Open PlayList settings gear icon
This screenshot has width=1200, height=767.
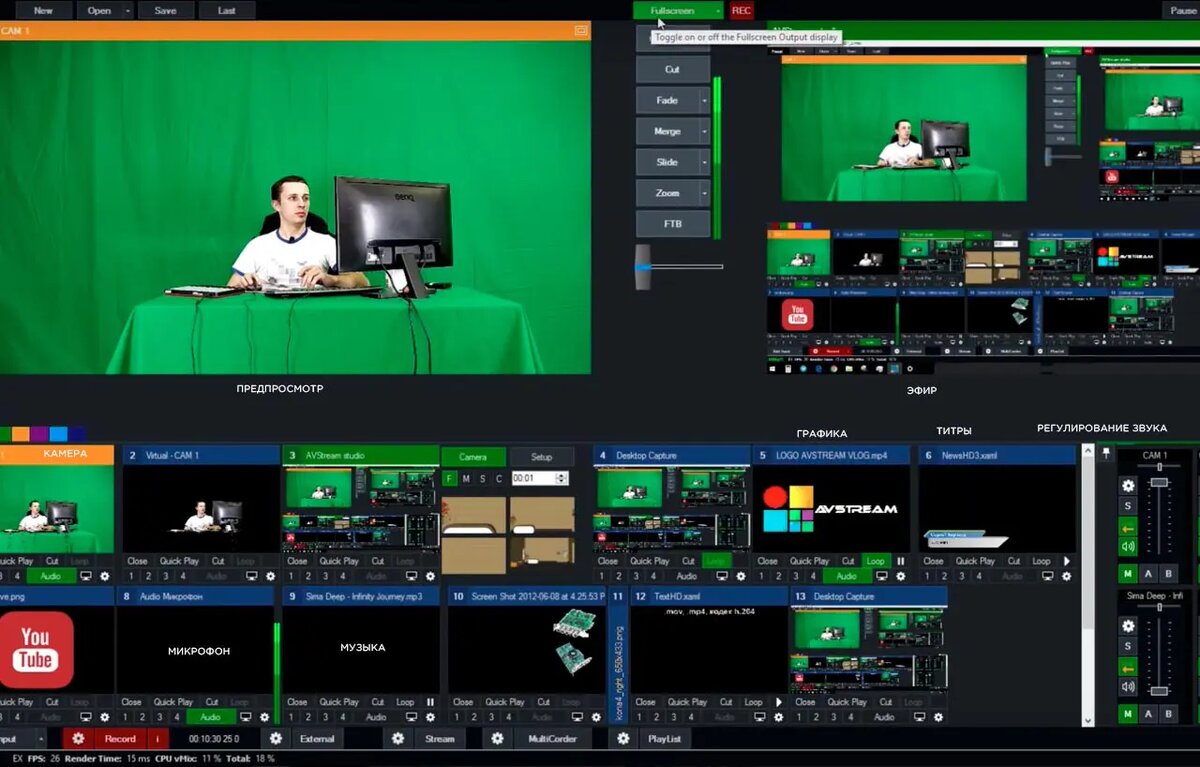pyautogui.click(x=623, y=739)
